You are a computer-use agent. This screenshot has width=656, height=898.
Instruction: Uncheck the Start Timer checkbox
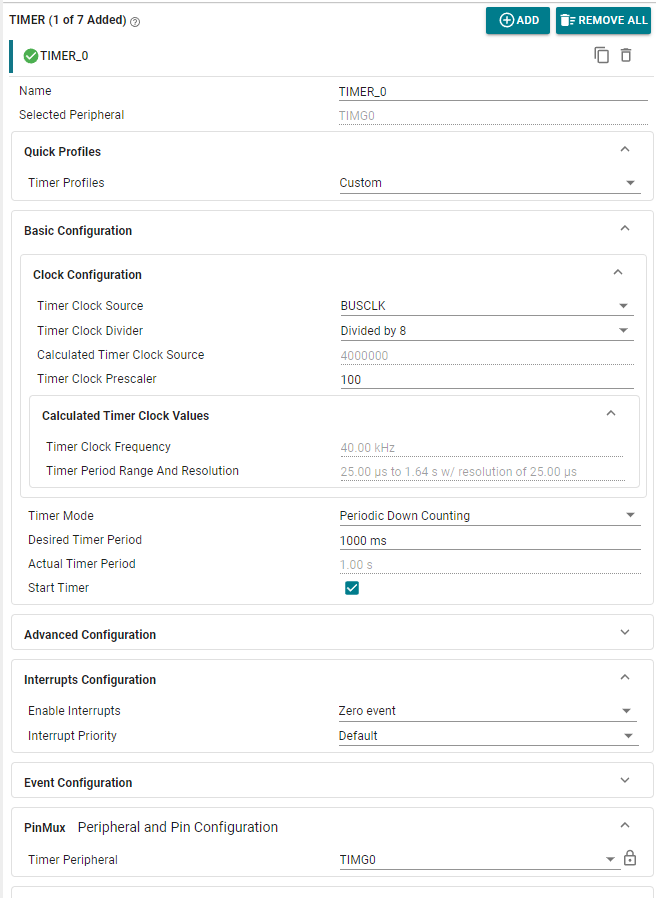tap(352, 588)
